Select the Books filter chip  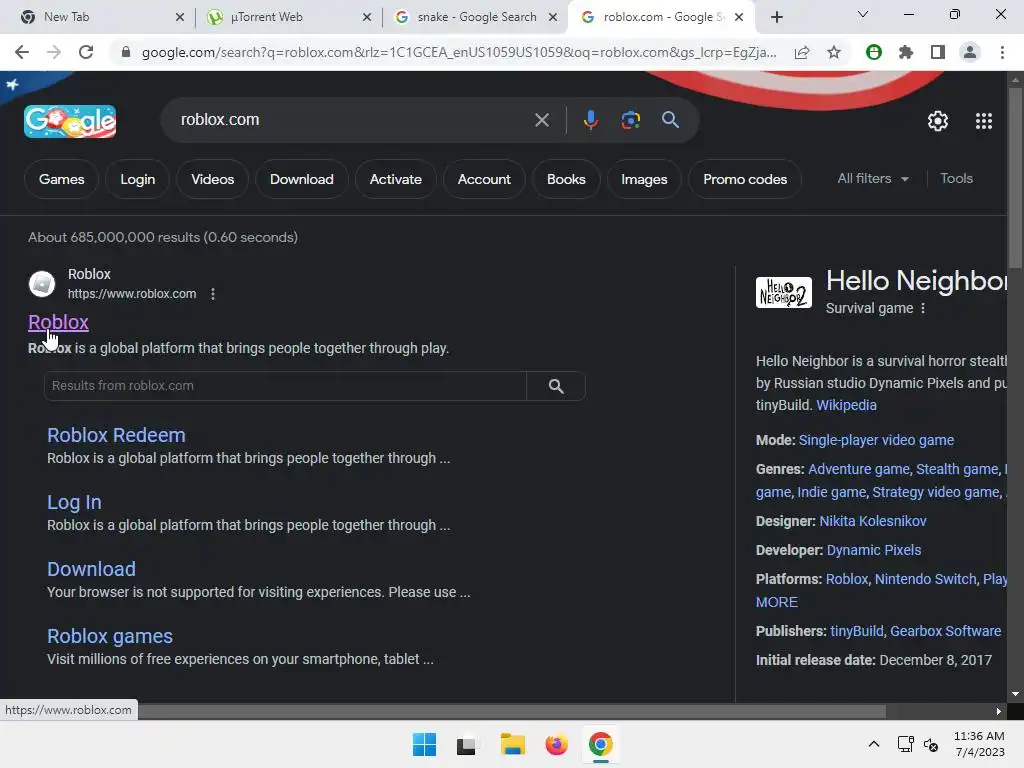(566, 180)
